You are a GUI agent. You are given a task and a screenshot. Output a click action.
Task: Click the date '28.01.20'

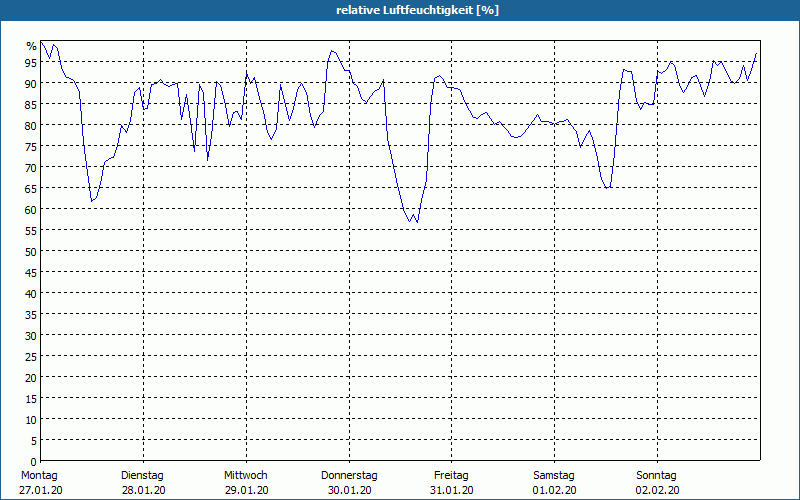tap(143, 490)
